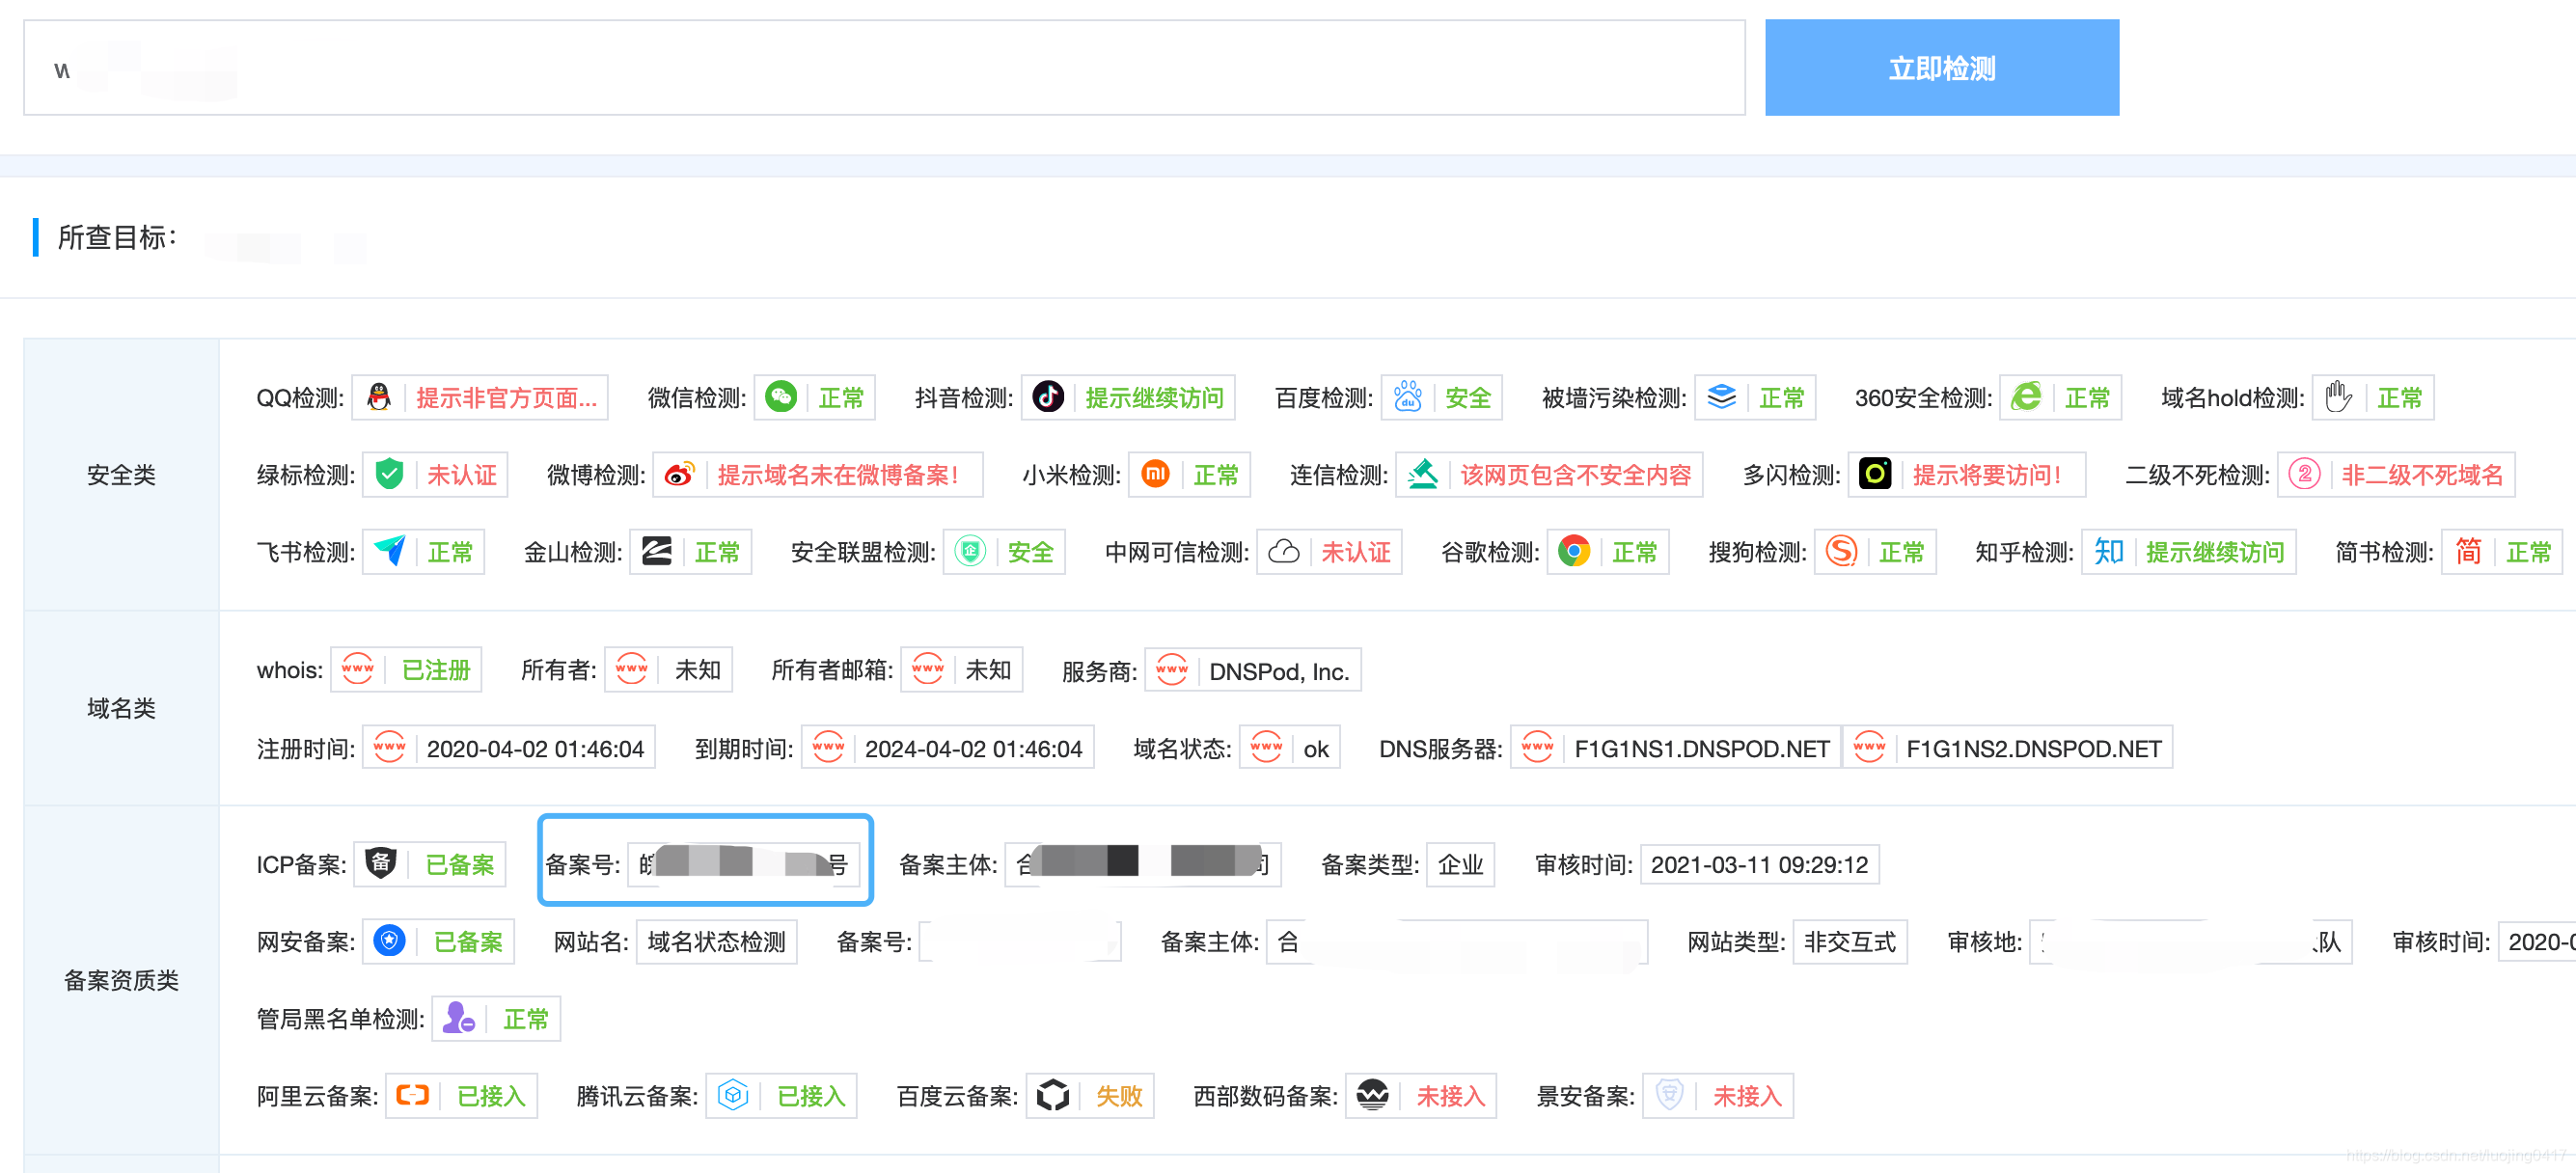Screen dimensions: 2576x1173
Task: Click the QQ penguin icon
Action: pyautogui.click(x=379, y=397)
